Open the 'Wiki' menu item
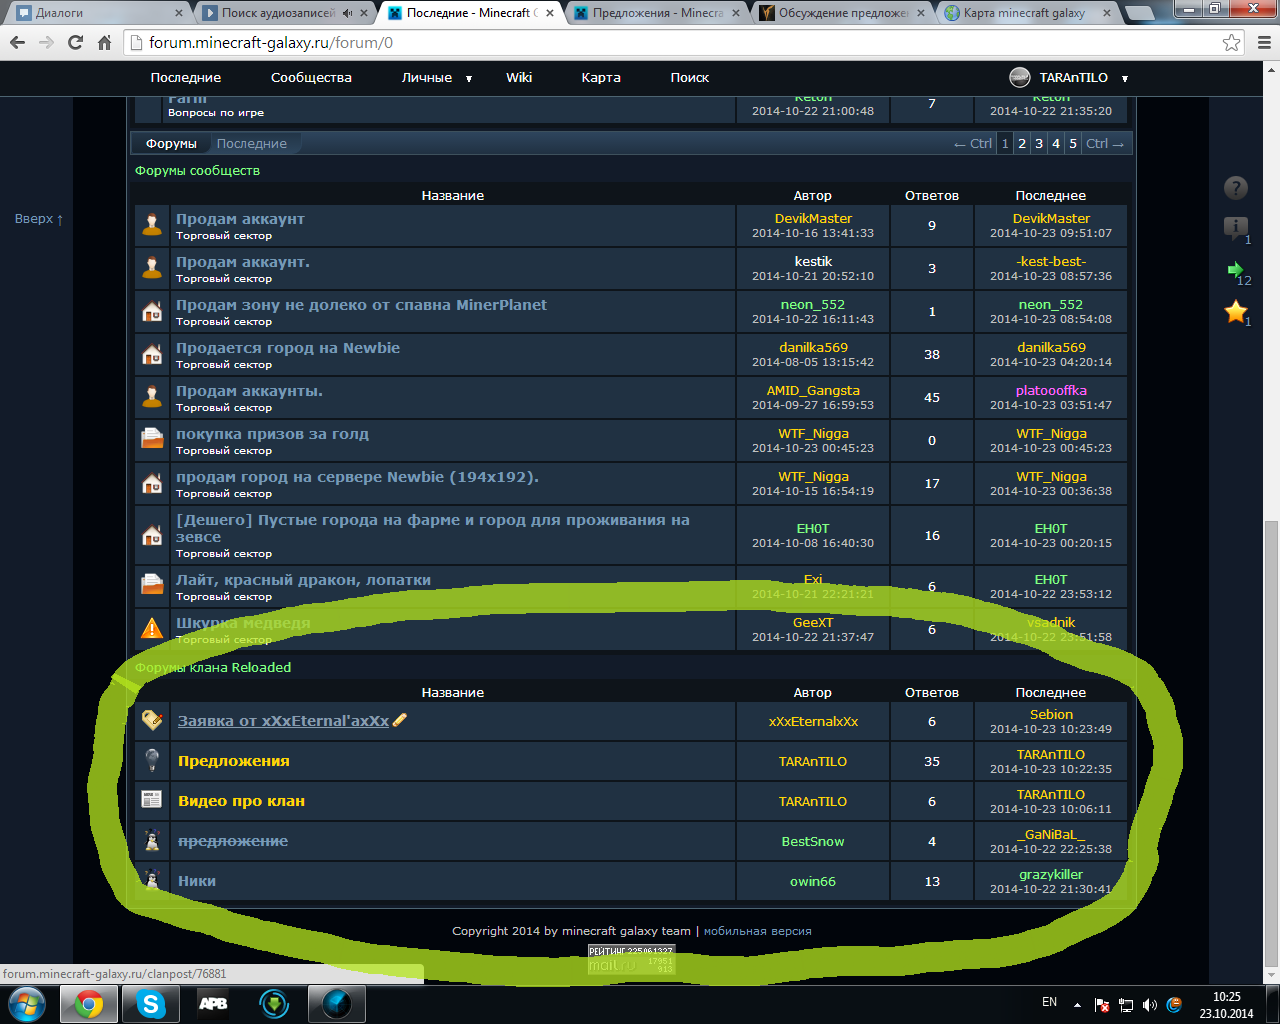 (x=519, y=77)
